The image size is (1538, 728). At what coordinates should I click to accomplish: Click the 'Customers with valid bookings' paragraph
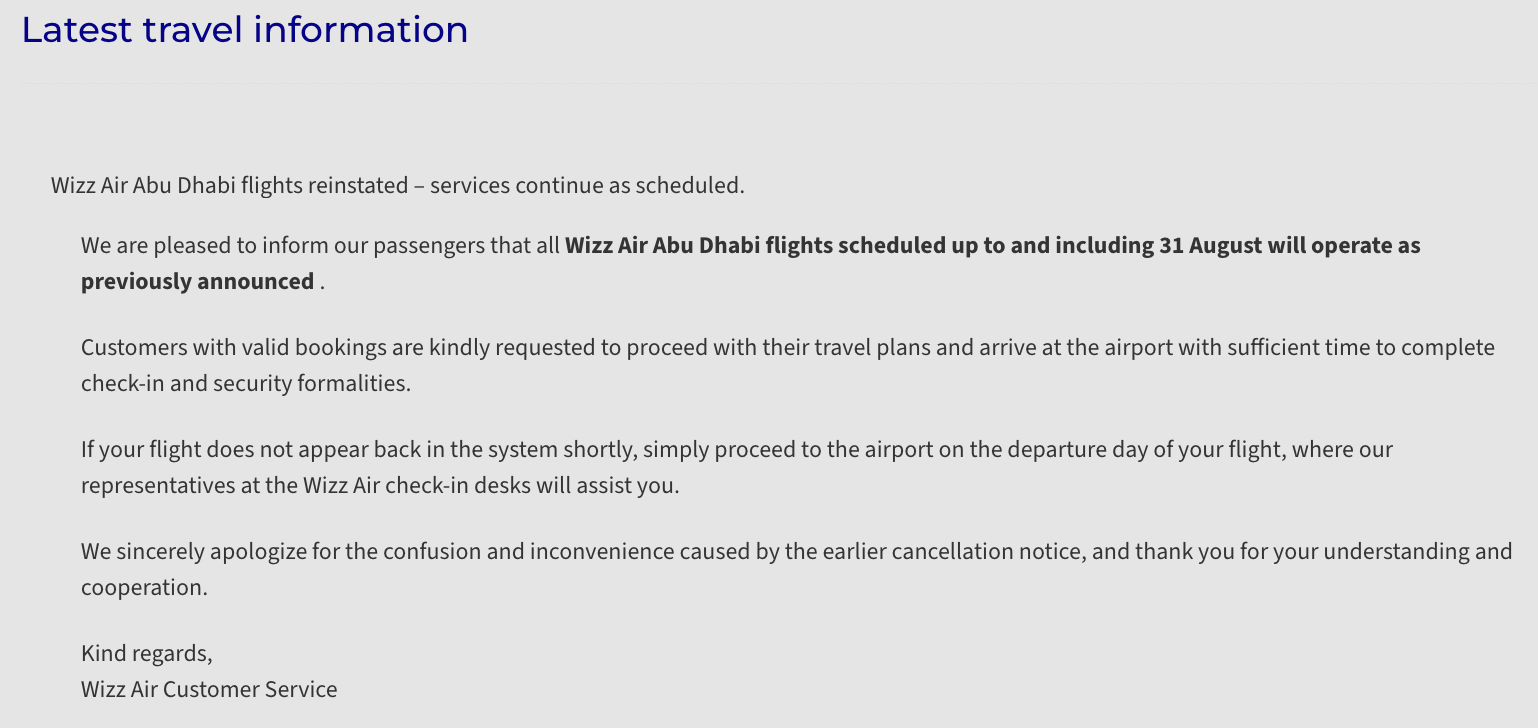[x=788, y=366]
